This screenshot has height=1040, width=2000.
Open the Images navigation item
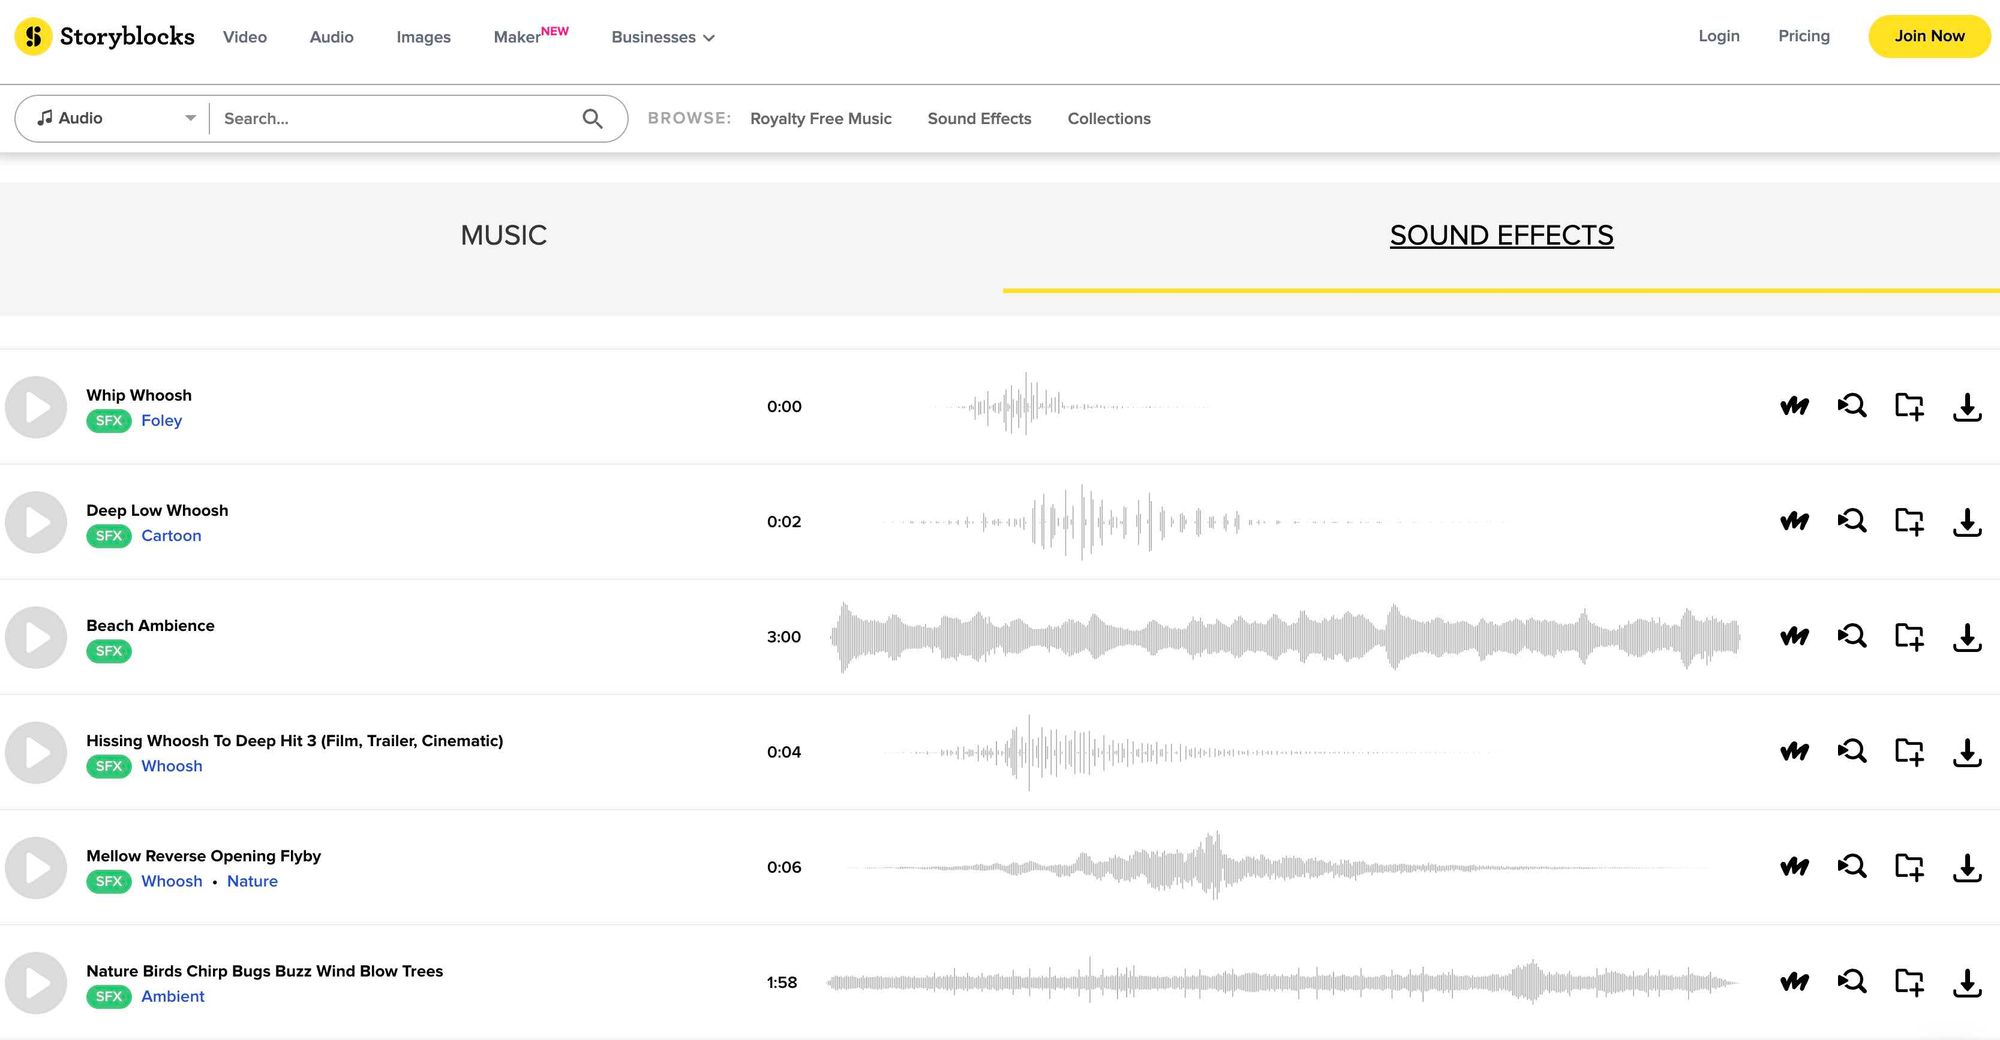(424, 37)
